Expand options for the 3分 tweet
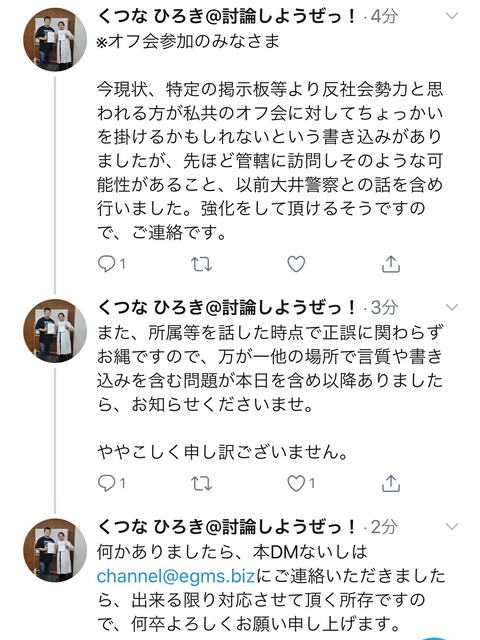 pyautogui.click(x=452, y=307)
